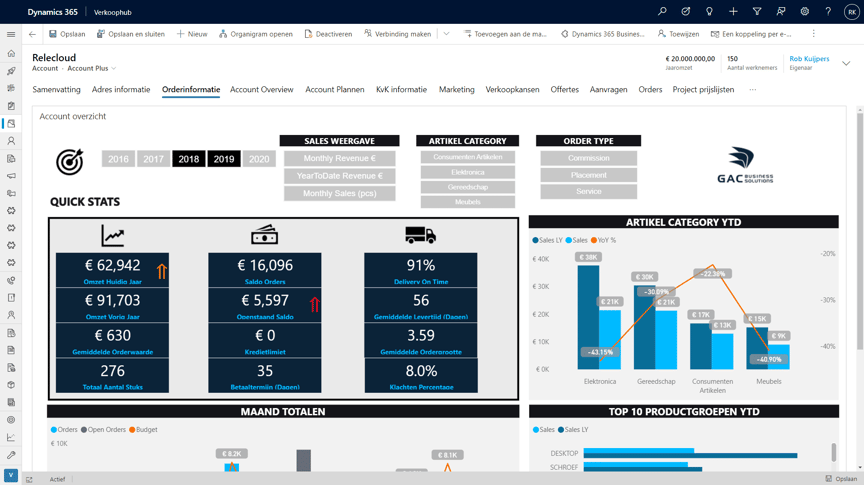Click the plus quick-create icon
The width and height of the screenshot is (864, 485).
click(733, 12)
